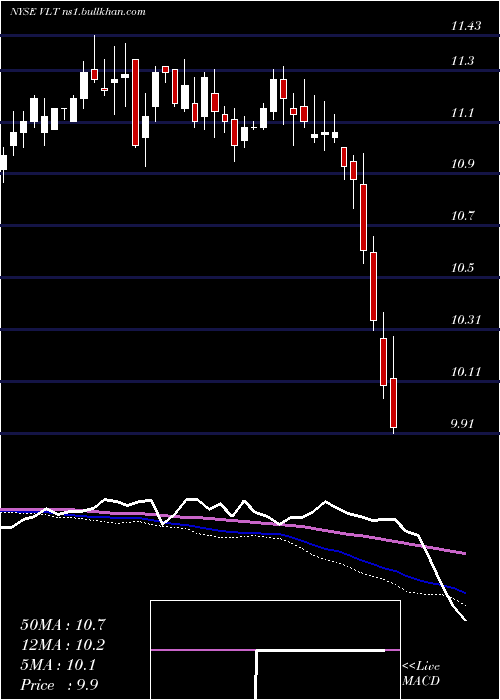This screenshot has height=700, width=500.
Task: Select the 11.43 price axis label
Action: [x=466, y=26]
